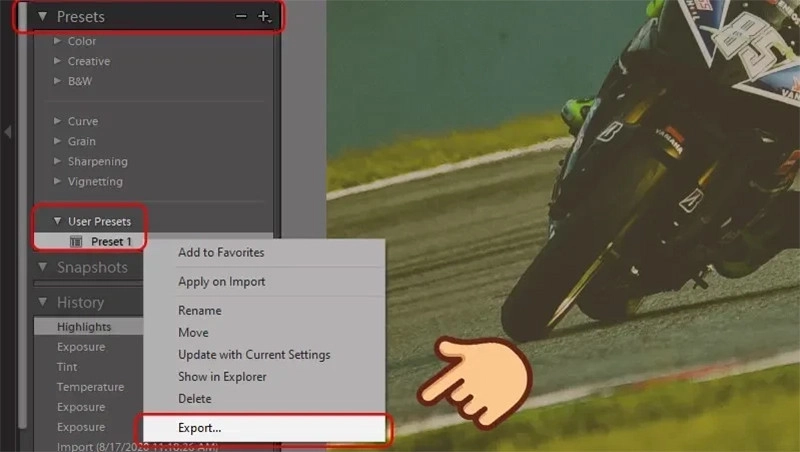Click the minus icon in Presets header
The width and height of the screenshot is (800, 452).
coord(241,16)
